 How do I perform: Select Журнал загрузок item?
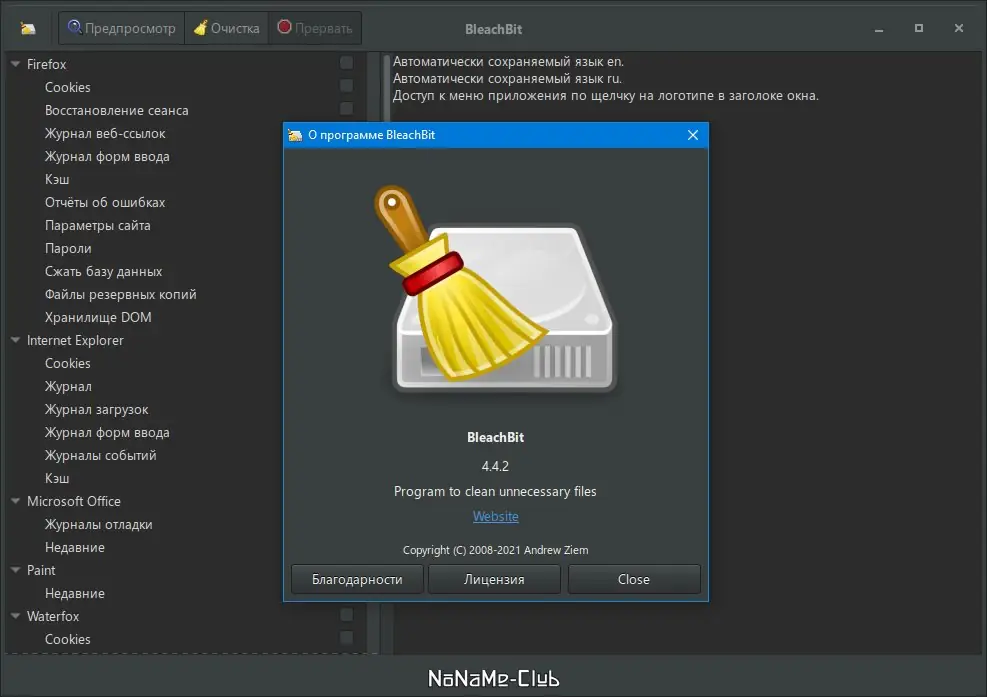[96, 409]
